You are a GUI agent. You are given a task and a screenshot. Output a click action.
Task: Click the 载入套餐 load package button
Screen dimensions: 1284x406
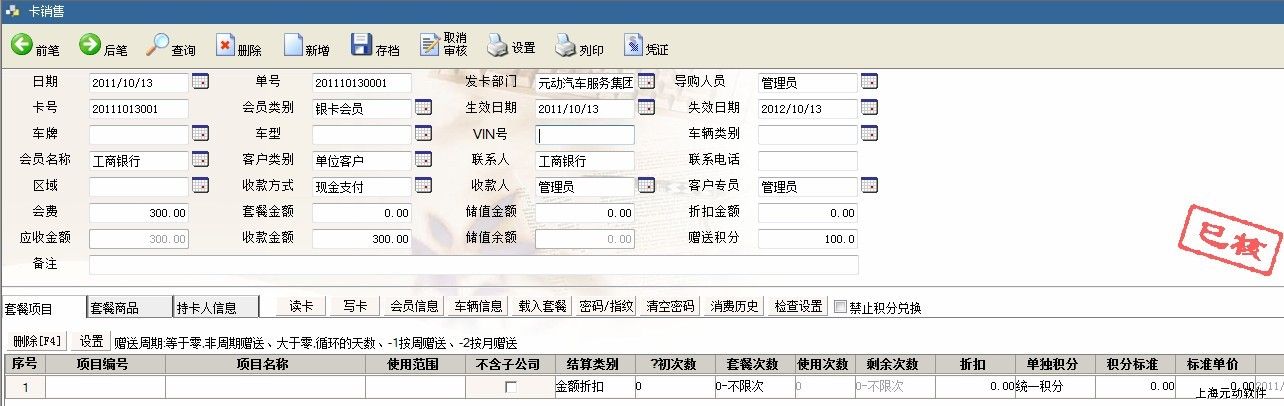[x=543, y=307]
